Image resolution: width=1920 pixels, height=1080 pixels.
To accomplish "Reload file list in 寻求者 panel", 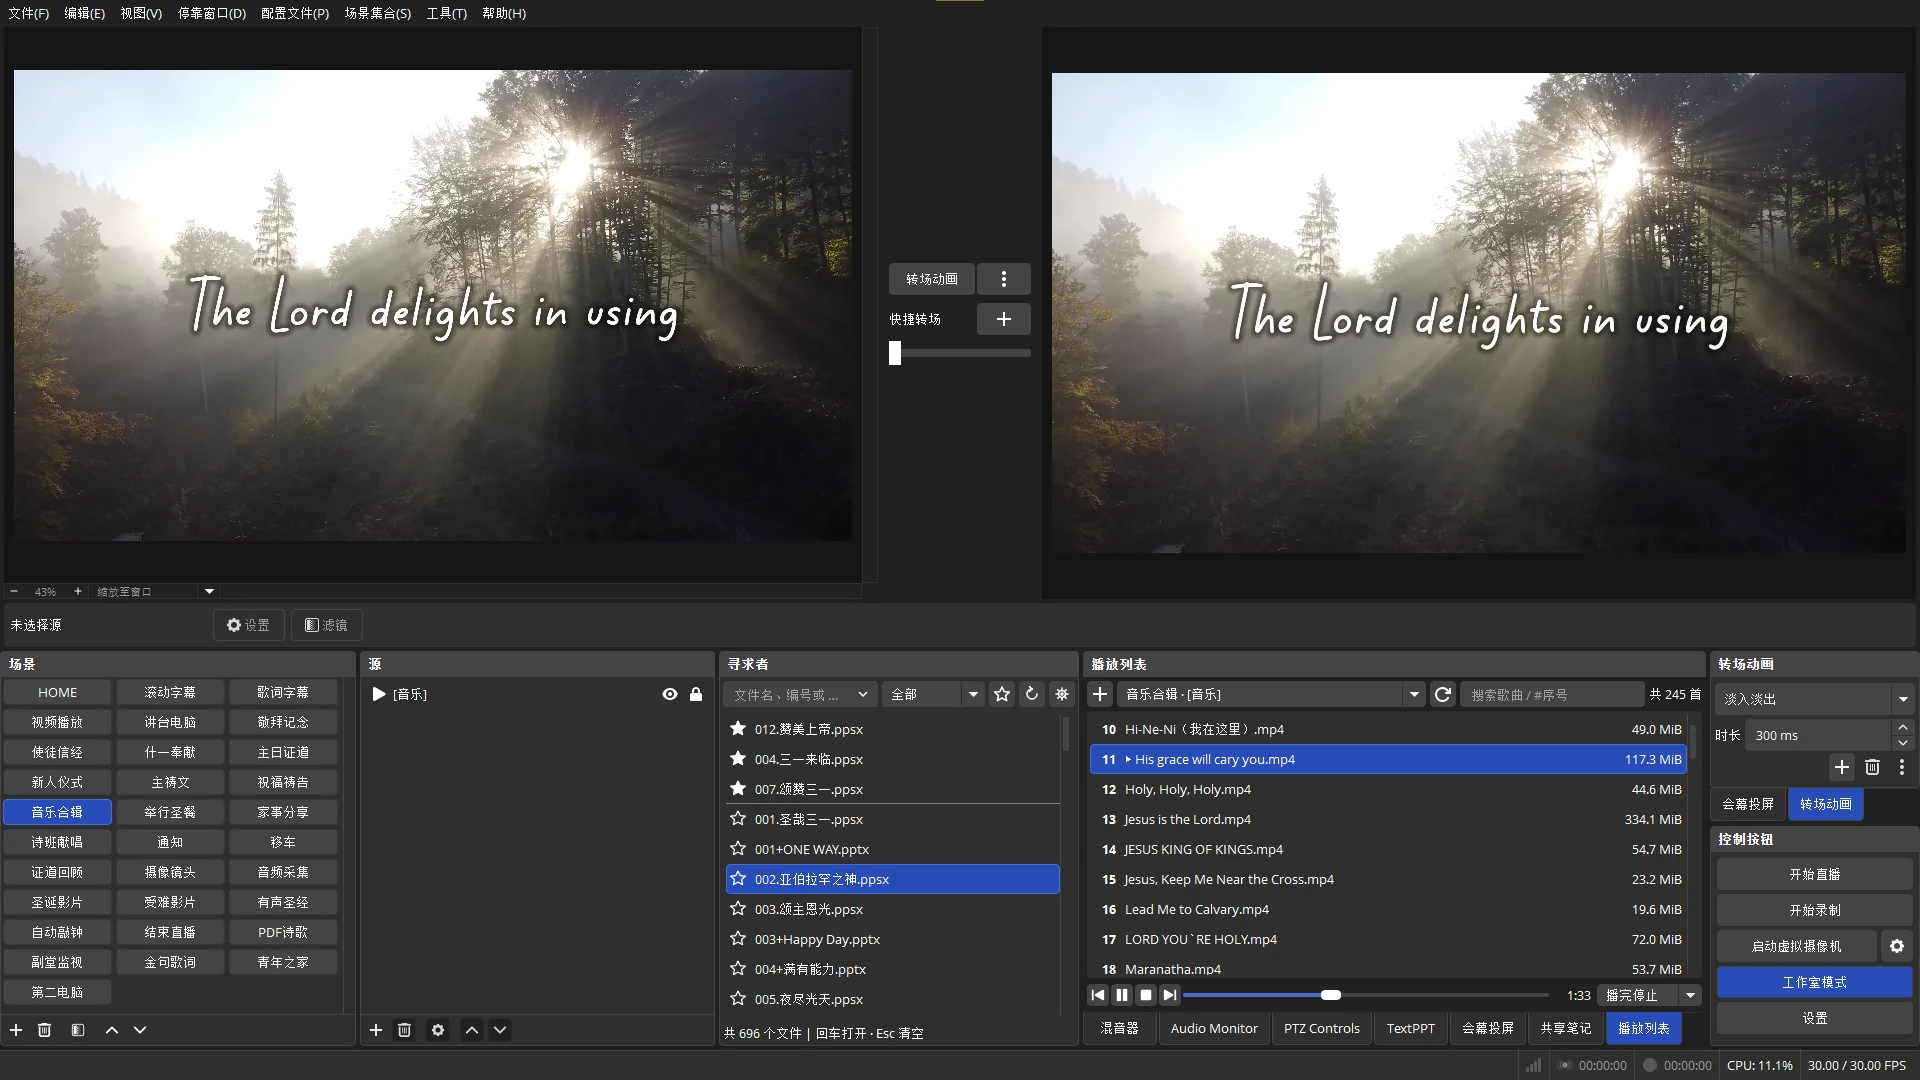I will (x=1032, y=694).
